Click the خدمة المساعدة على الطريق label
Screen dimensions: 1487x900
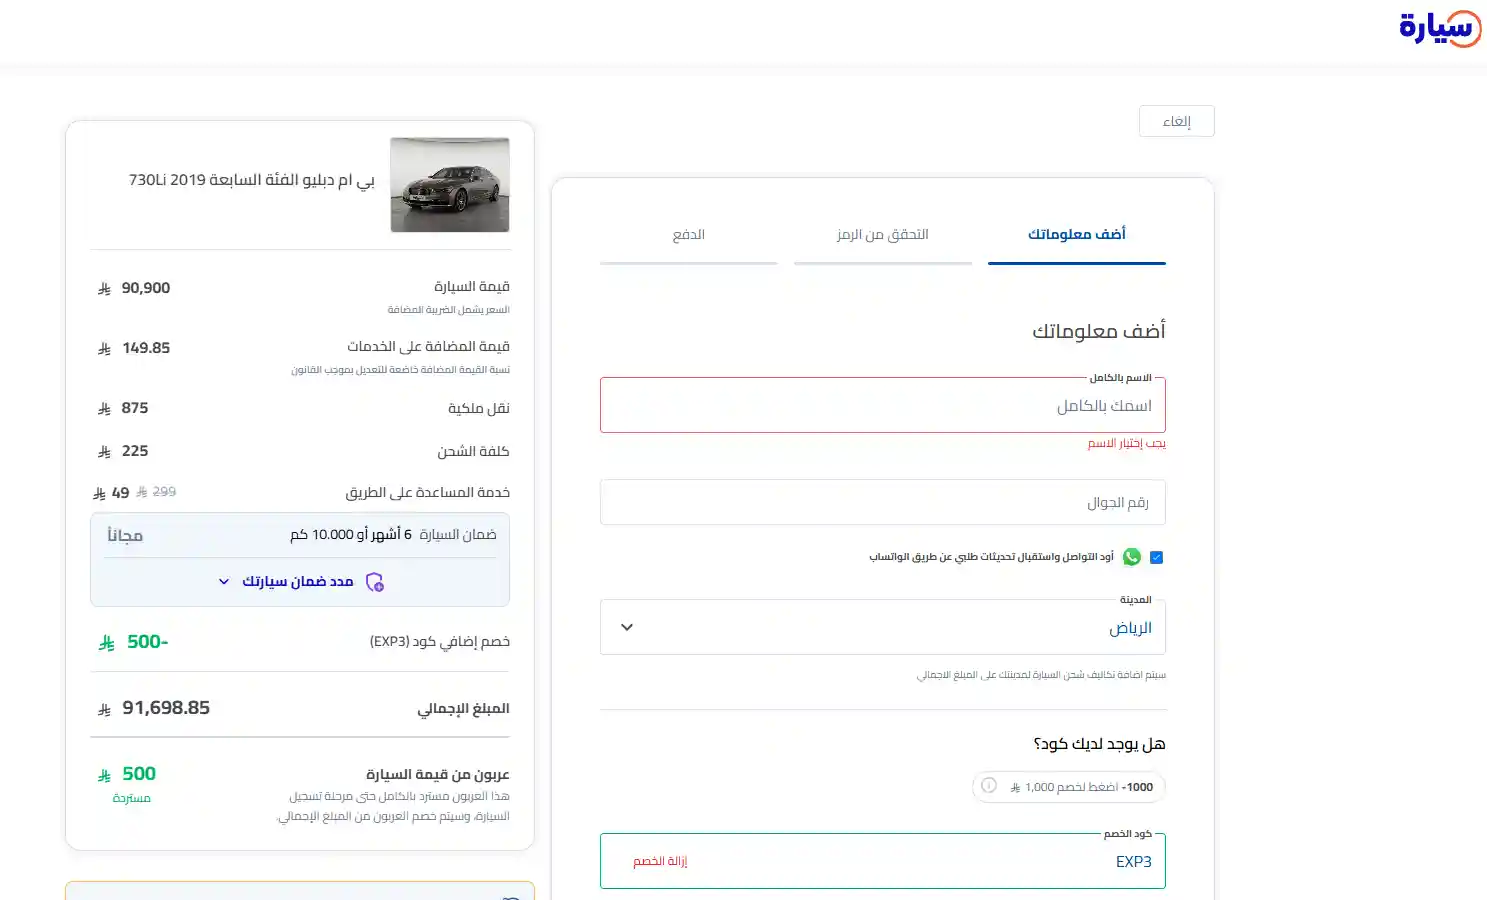(x=427, y=493)
